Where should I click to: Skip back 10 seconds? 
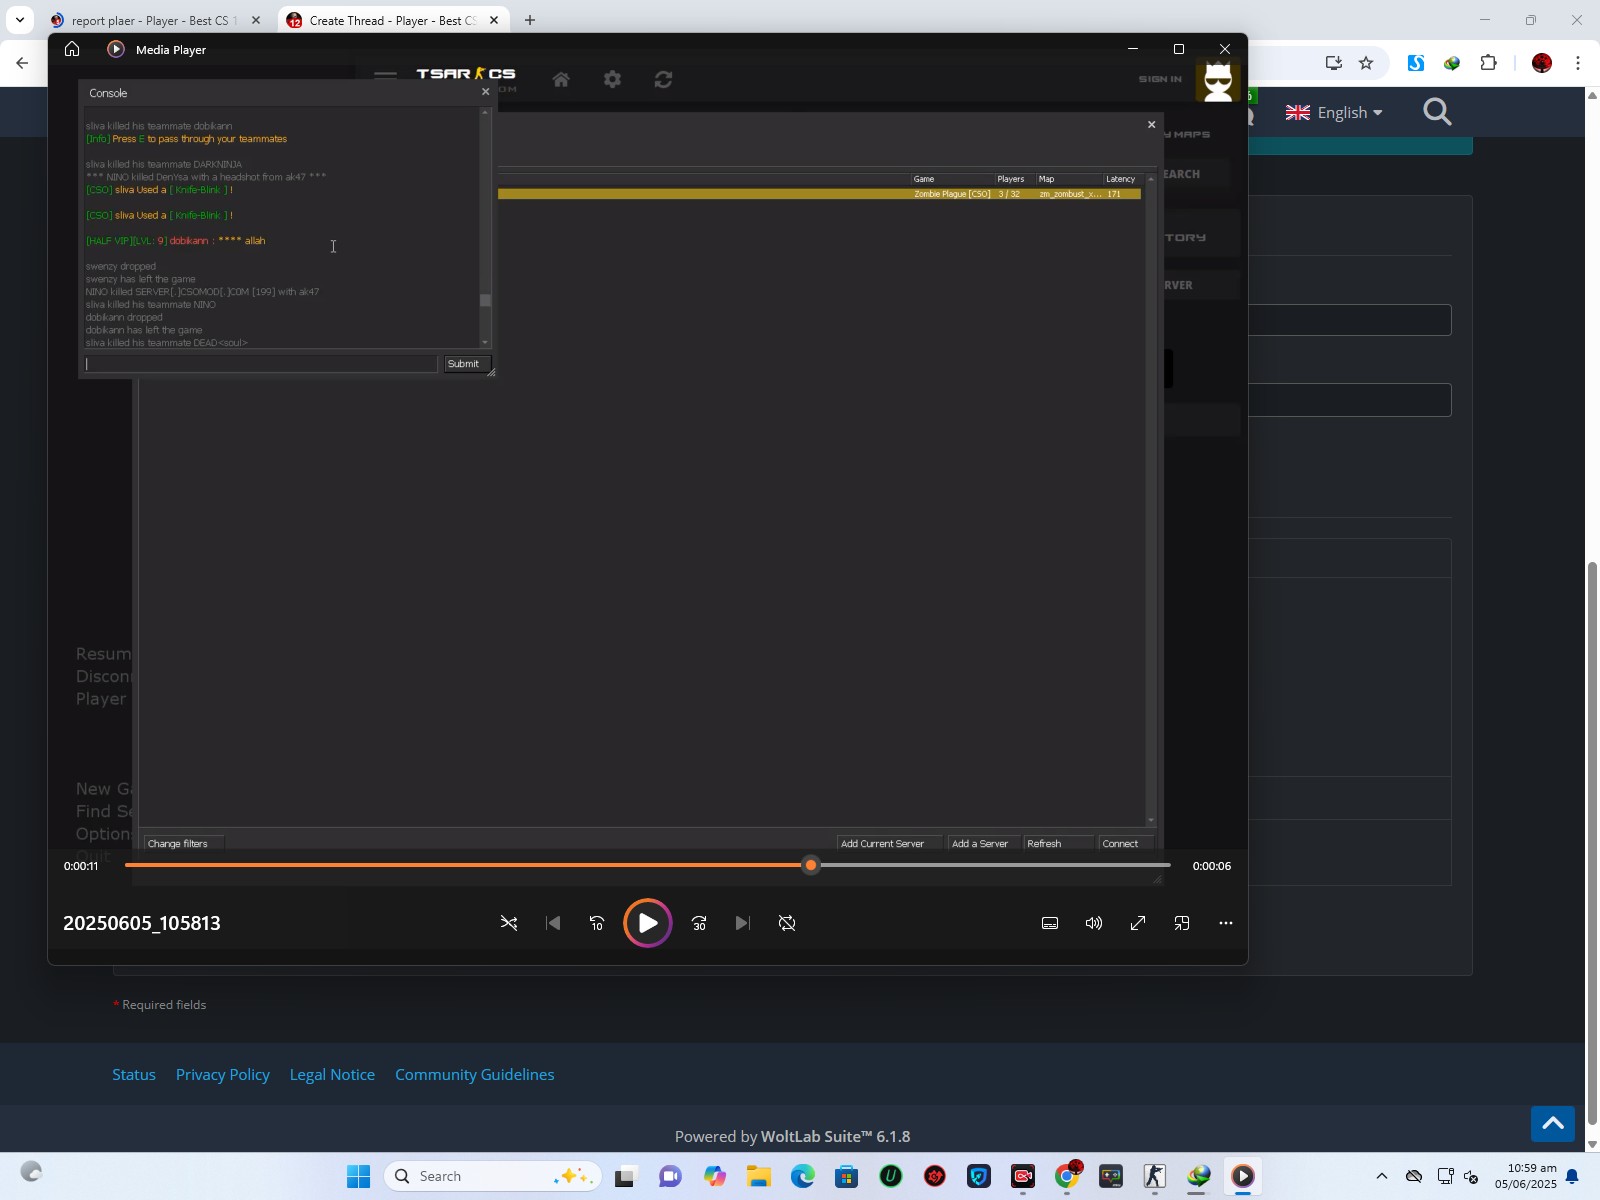[x=597, y=923]
